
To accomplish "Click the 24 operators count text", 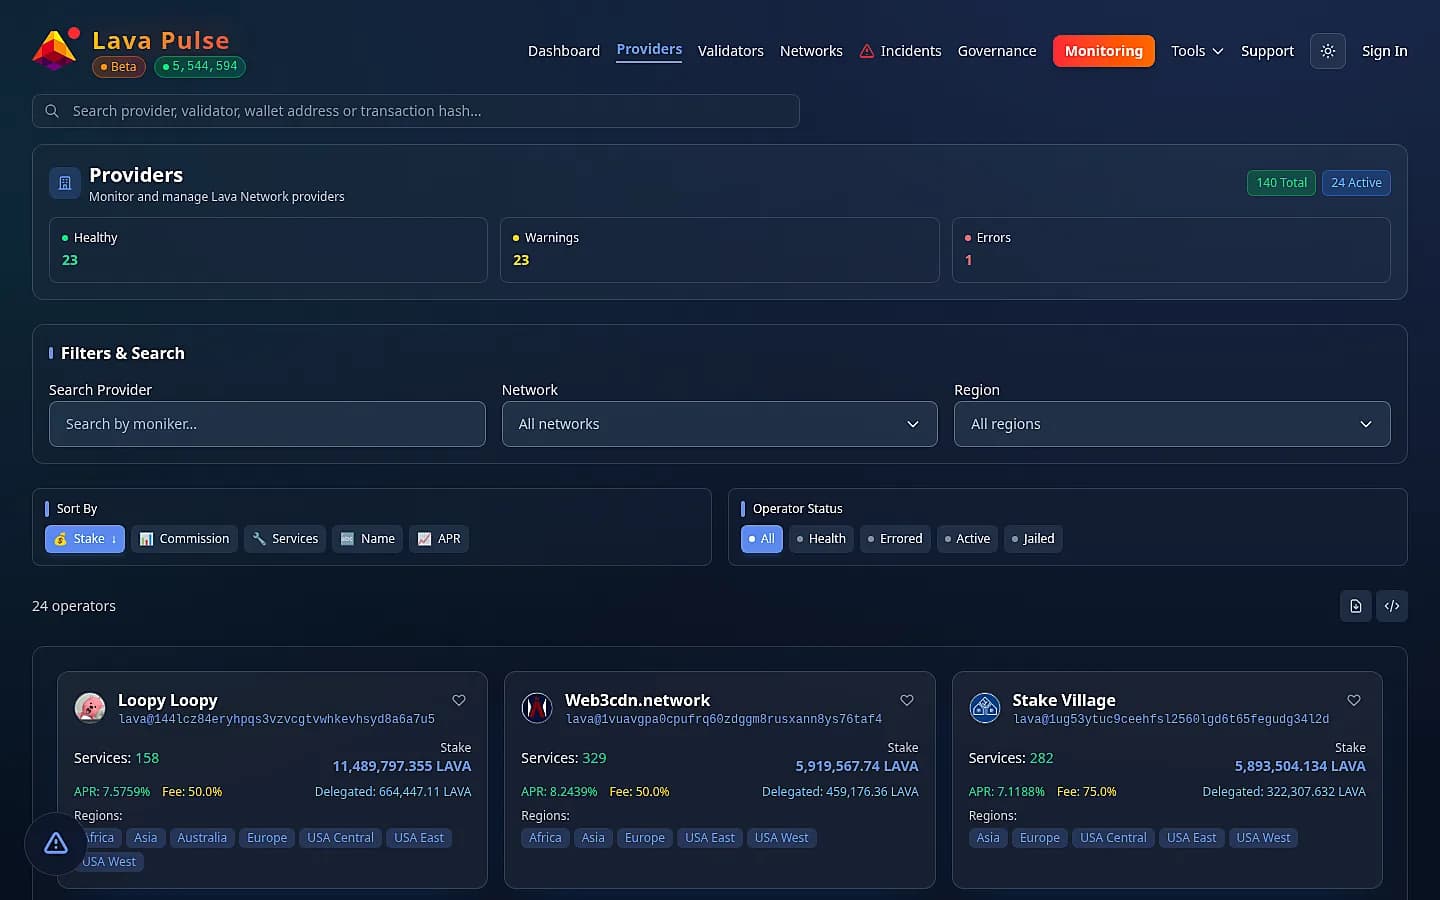I will [x=74, y=606].
